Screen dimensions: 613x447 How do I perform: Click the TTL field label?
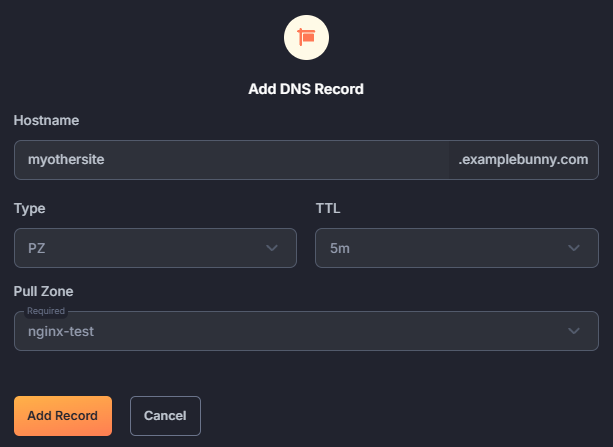click(x=328, y=208)
